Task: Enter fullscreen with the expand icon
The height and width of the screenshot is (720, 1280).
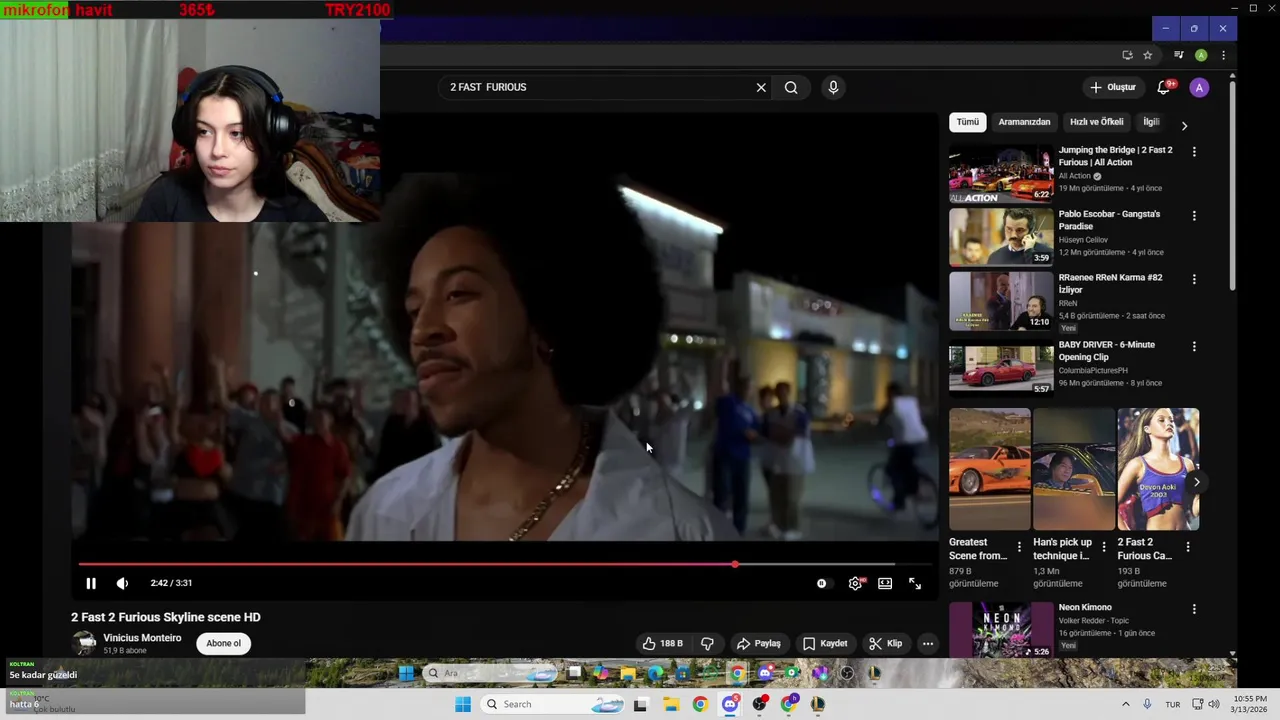Action: pos(915,583)
